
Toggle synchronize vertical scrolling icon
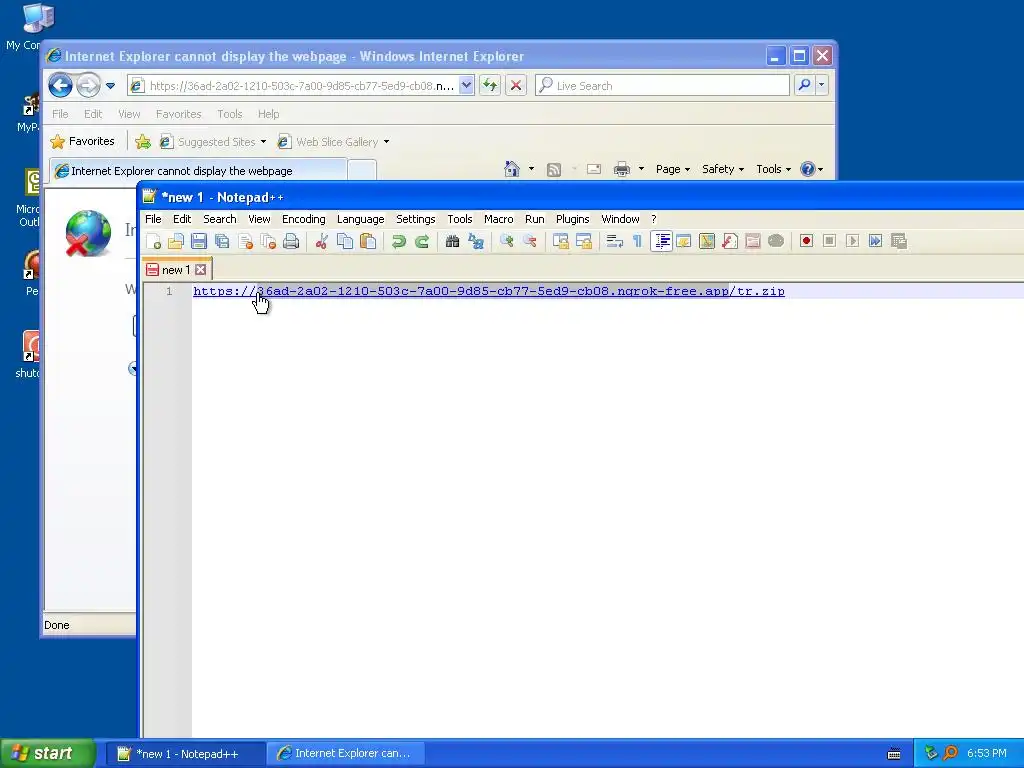tap(560, 242)
